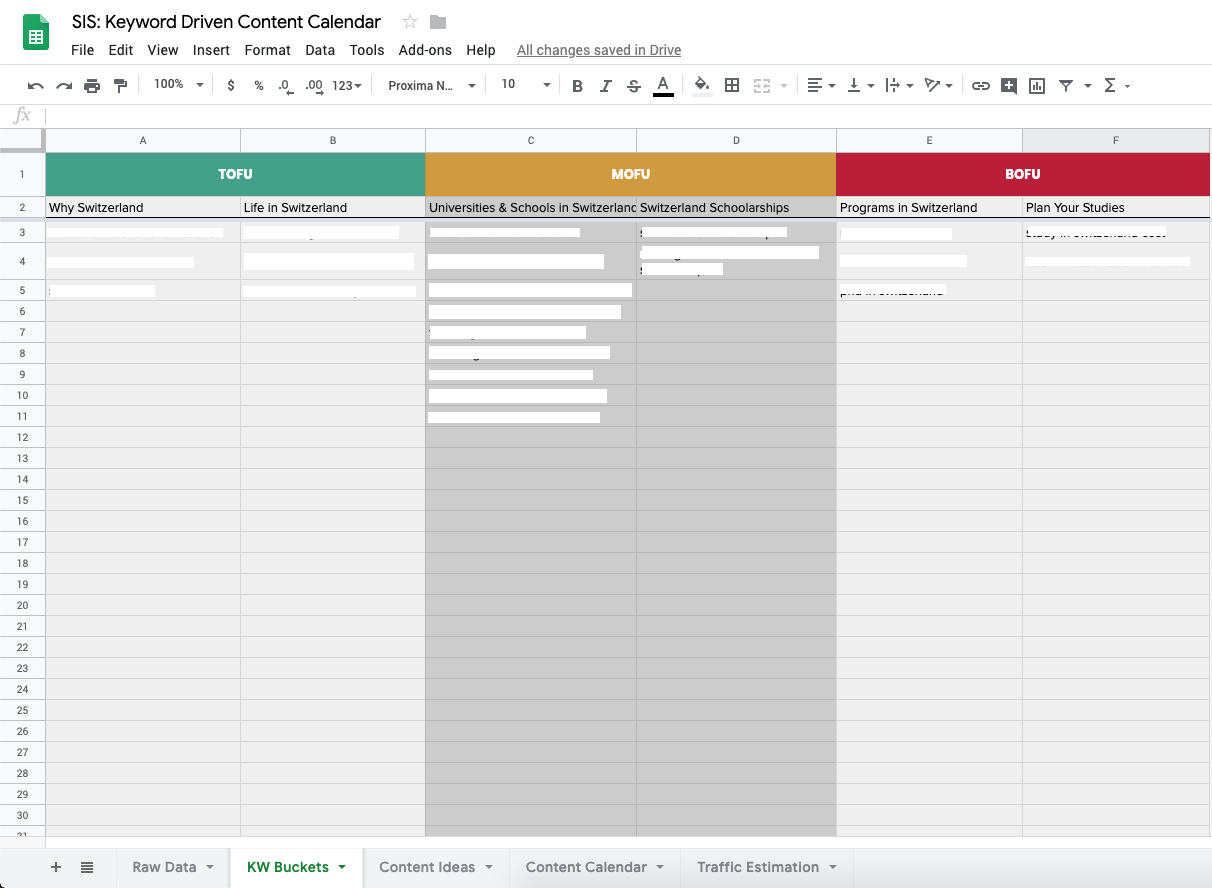Open the Edit menu
The height and width of the screenshot is (888, 1212).
coord(121,50)
